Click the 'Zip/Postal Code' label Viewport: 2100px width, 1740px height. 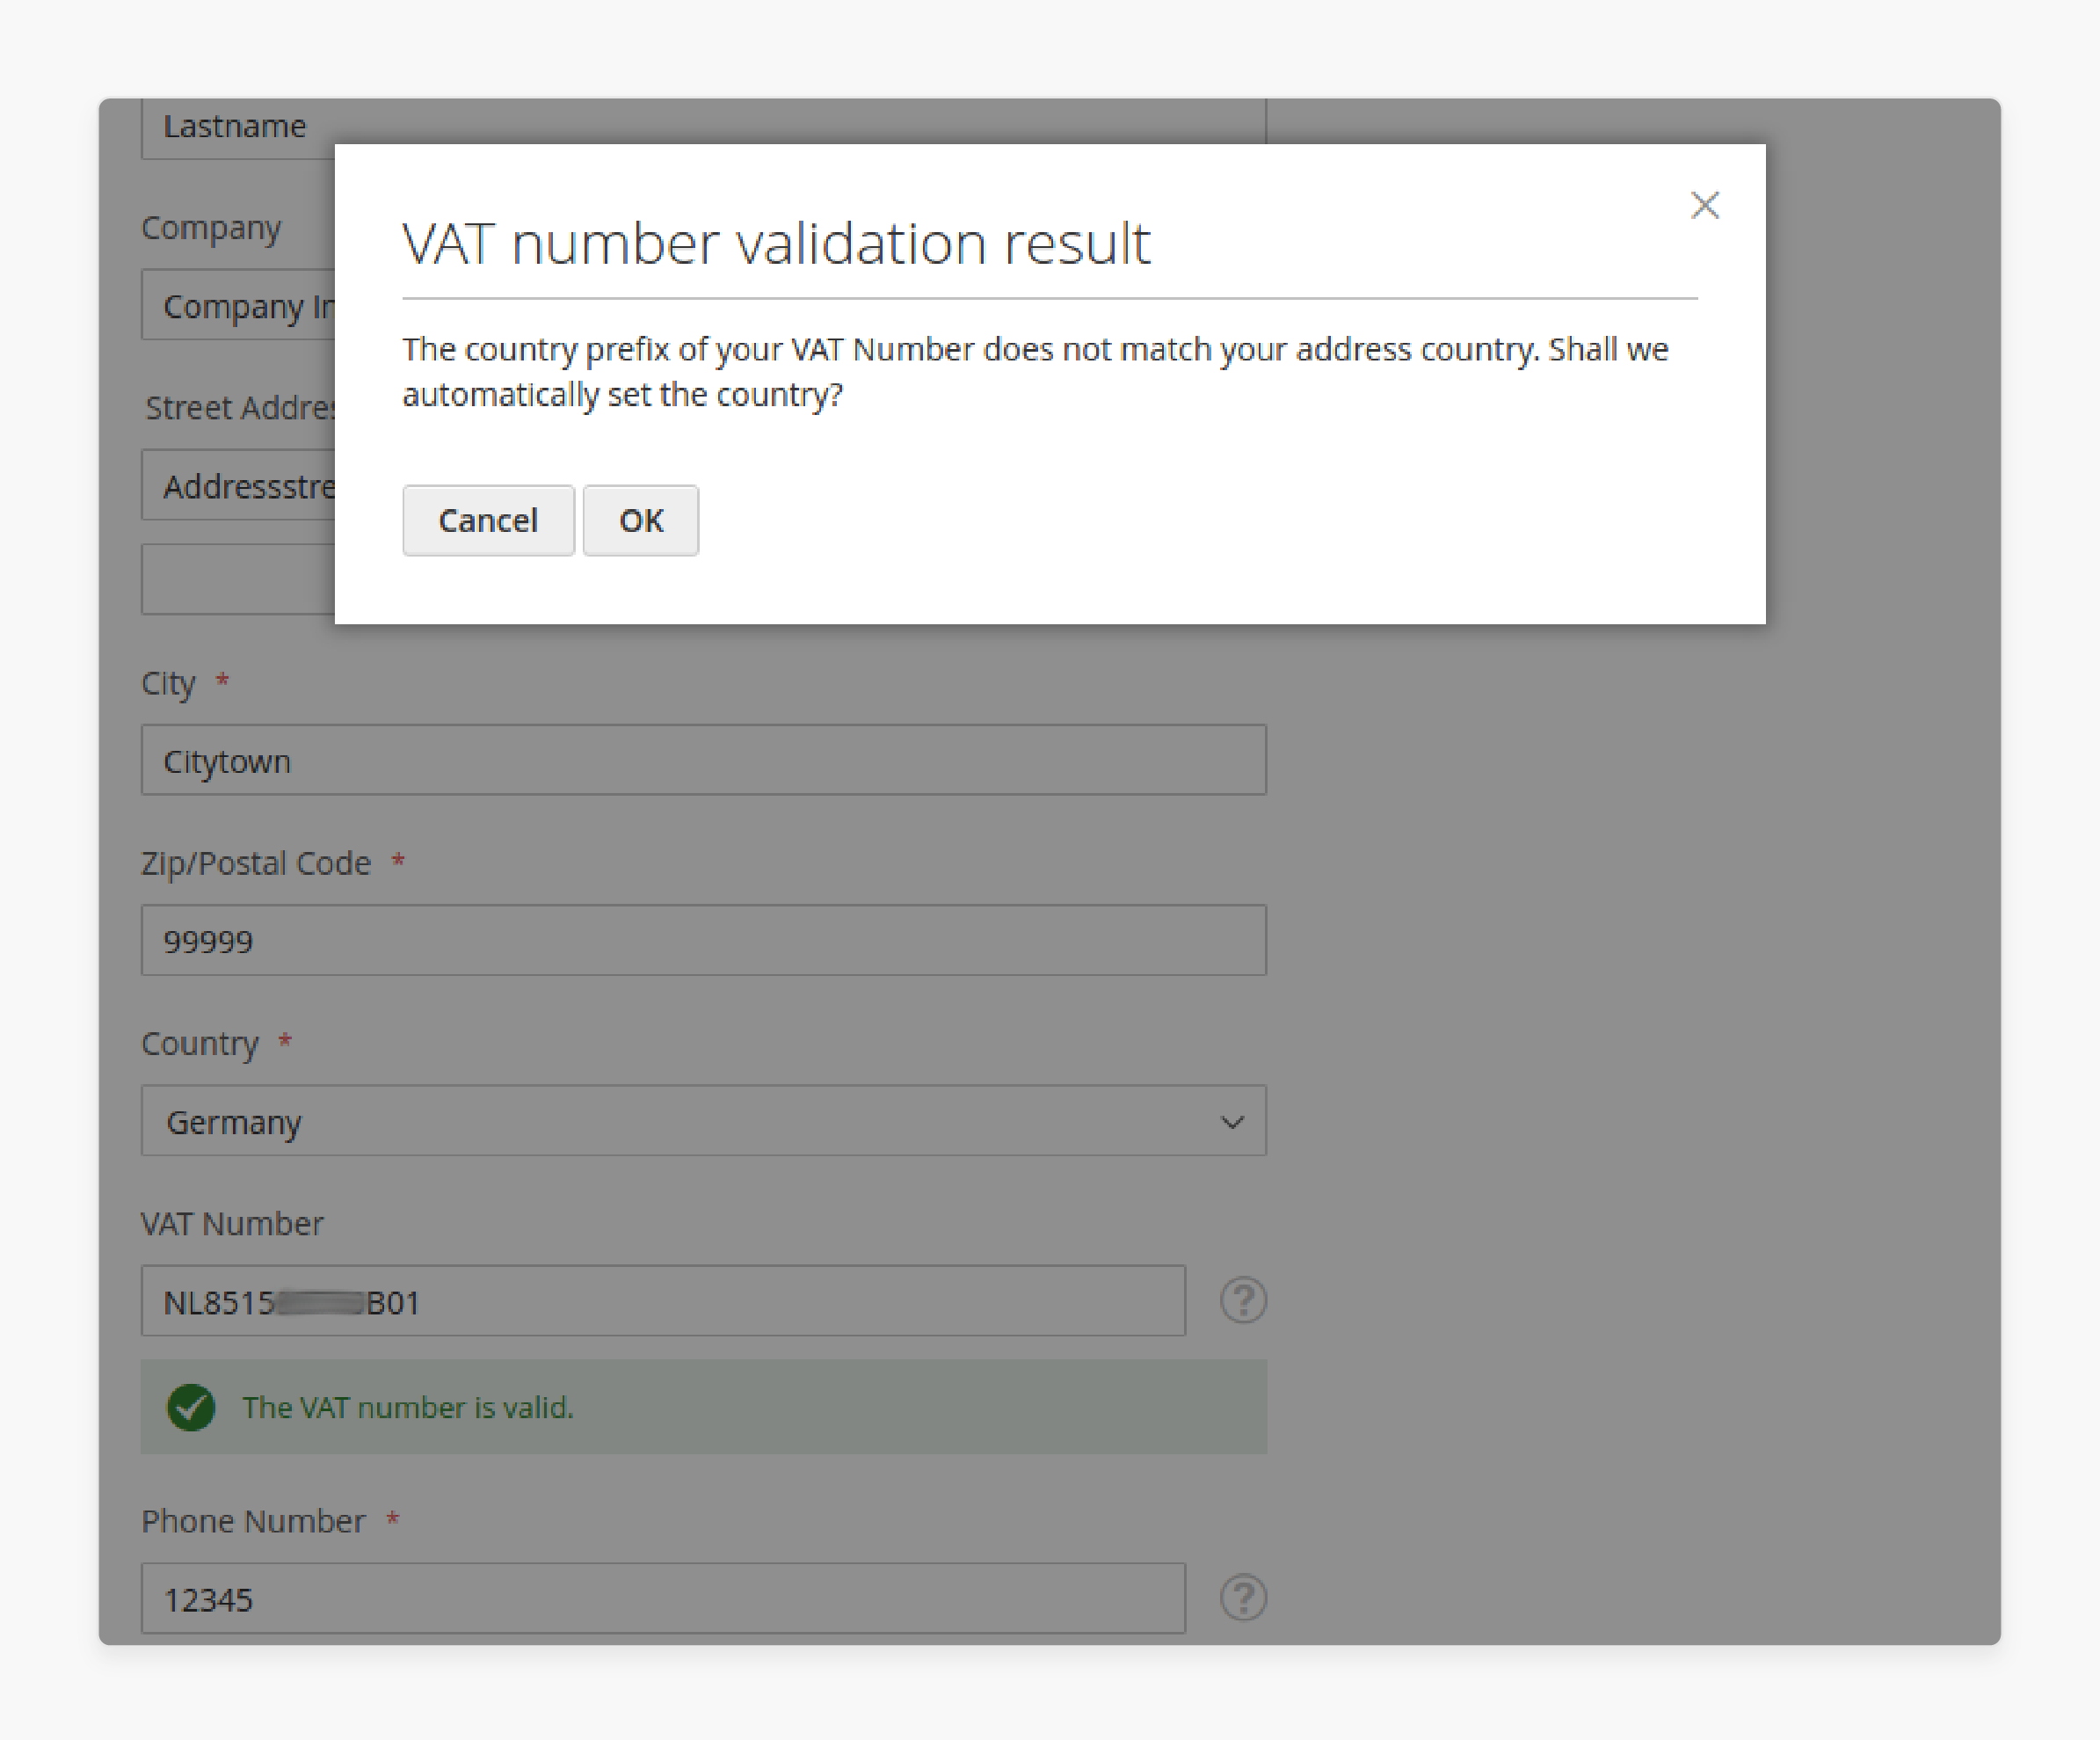[256, 863]
